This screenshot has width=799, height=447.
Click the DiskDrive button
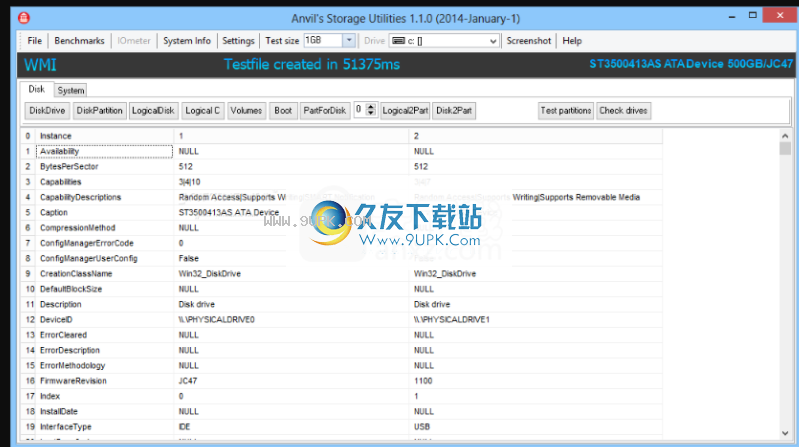pos(47,111)
